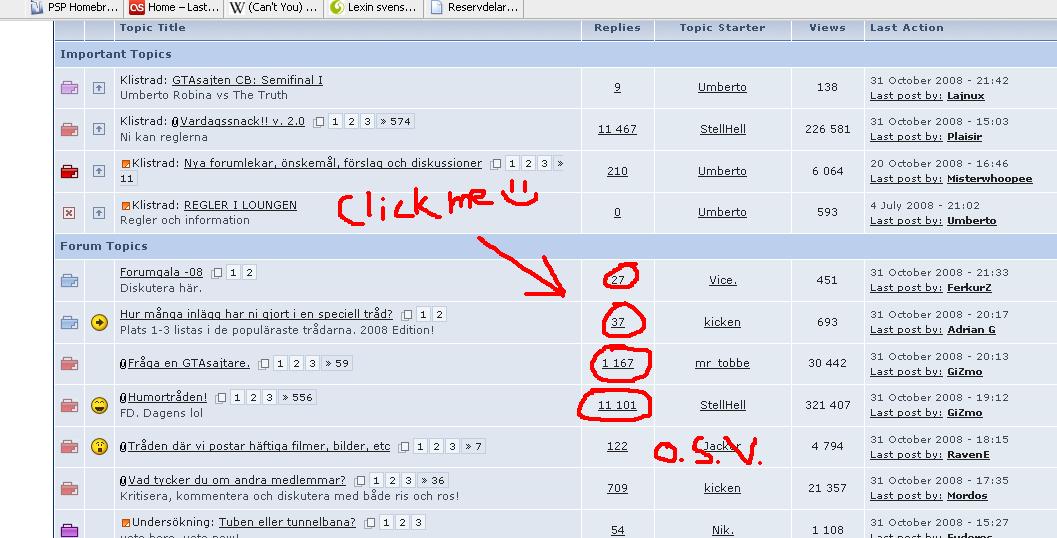Click the surprised smiley icon by Tråden där vi postar

click(99, 446)
